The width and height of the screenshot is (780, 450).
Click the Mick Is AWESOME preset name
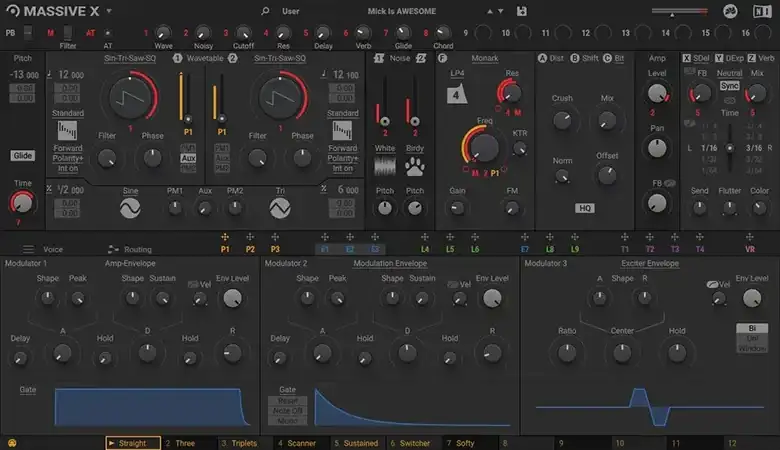click(x=401, y=11)
